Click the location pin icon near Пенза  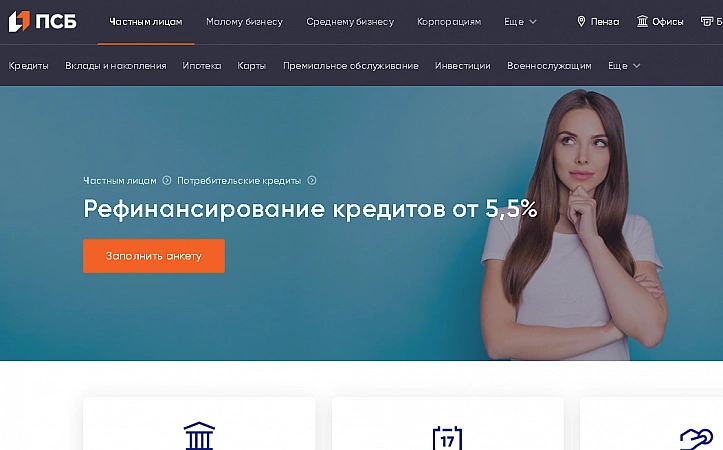581,21
